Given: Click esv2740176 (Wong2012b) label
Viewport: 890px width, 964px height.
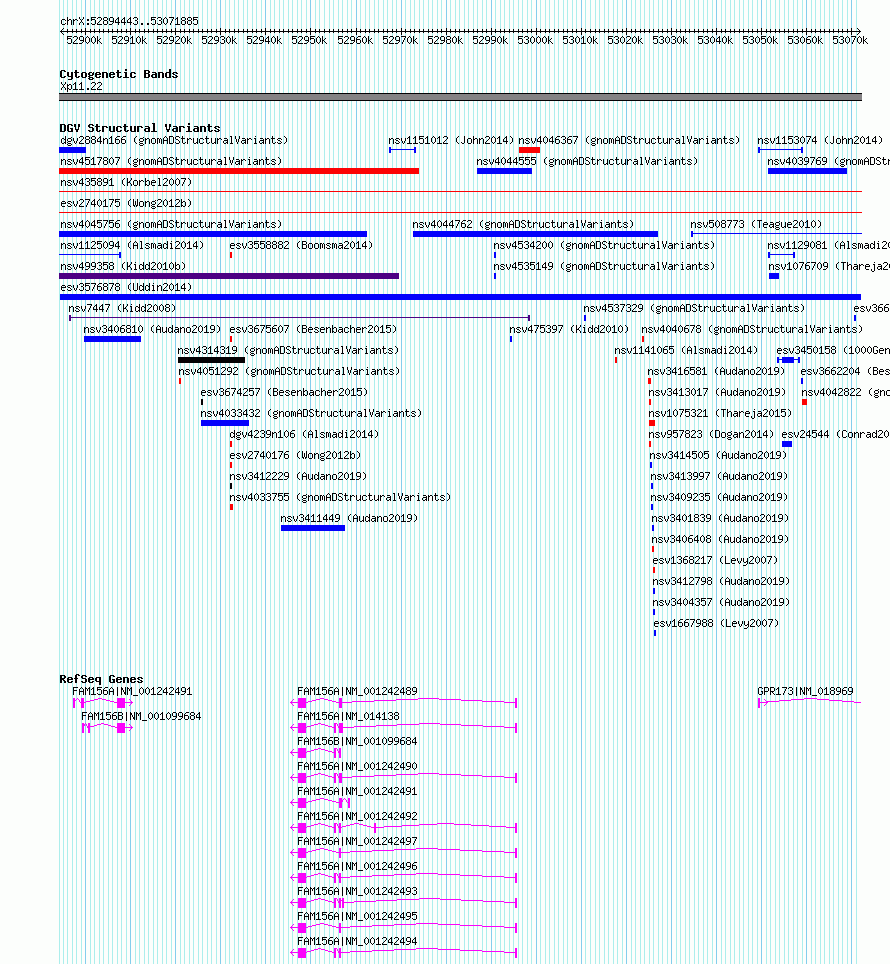Looking at the screenshot, I should point(295,456).
